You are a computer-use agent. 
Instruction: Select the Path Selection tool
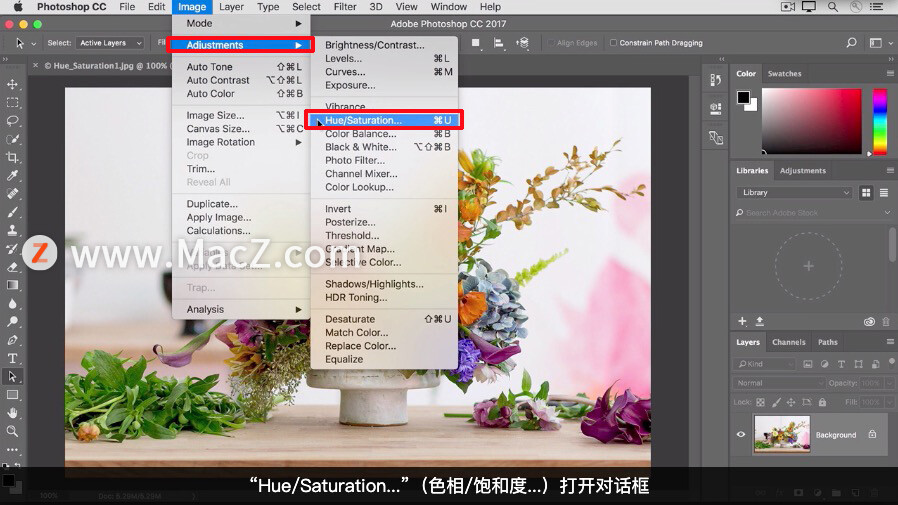tap(13, 377)
